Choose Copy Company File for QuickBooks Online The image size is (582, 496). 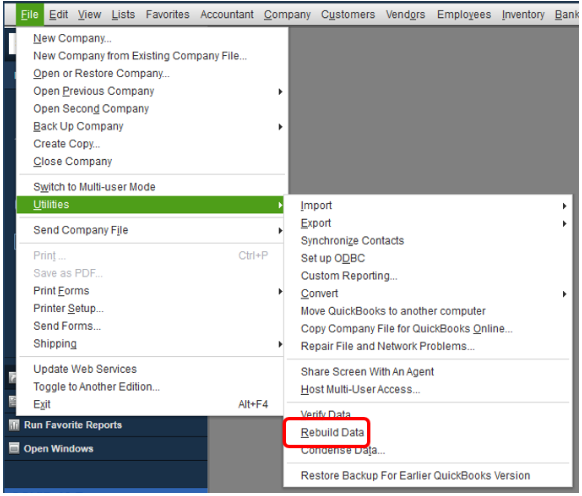coord(428,329)
